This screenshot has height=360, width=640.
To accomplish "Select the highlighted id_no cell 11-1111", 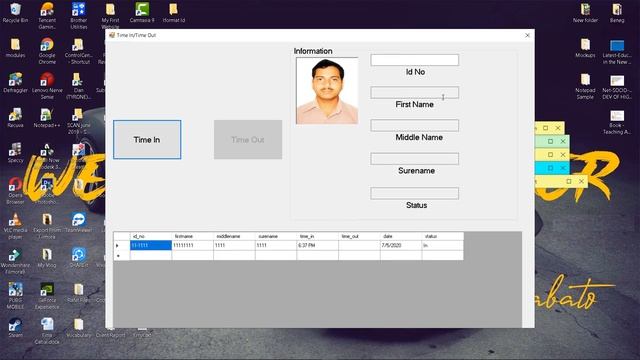I will click(151, 245).
